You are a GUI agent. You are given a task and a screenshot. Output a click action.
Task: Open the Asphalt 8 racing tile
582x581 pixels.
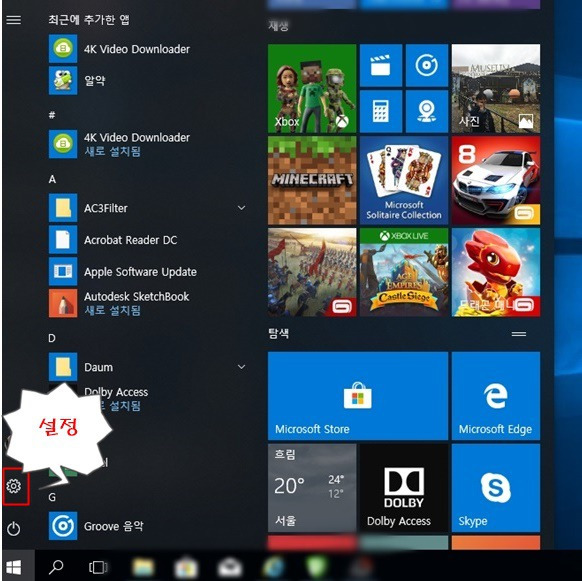[x=496, y=180]
